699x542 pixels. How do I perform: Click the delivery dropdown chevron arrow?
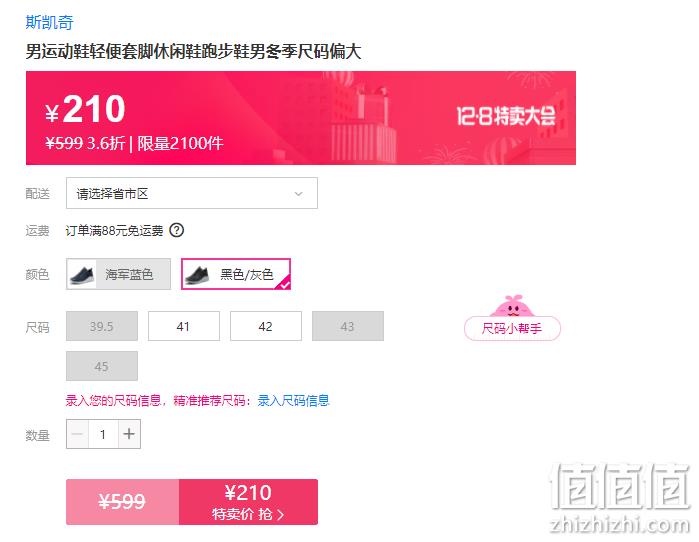click(x=299, y=193)
